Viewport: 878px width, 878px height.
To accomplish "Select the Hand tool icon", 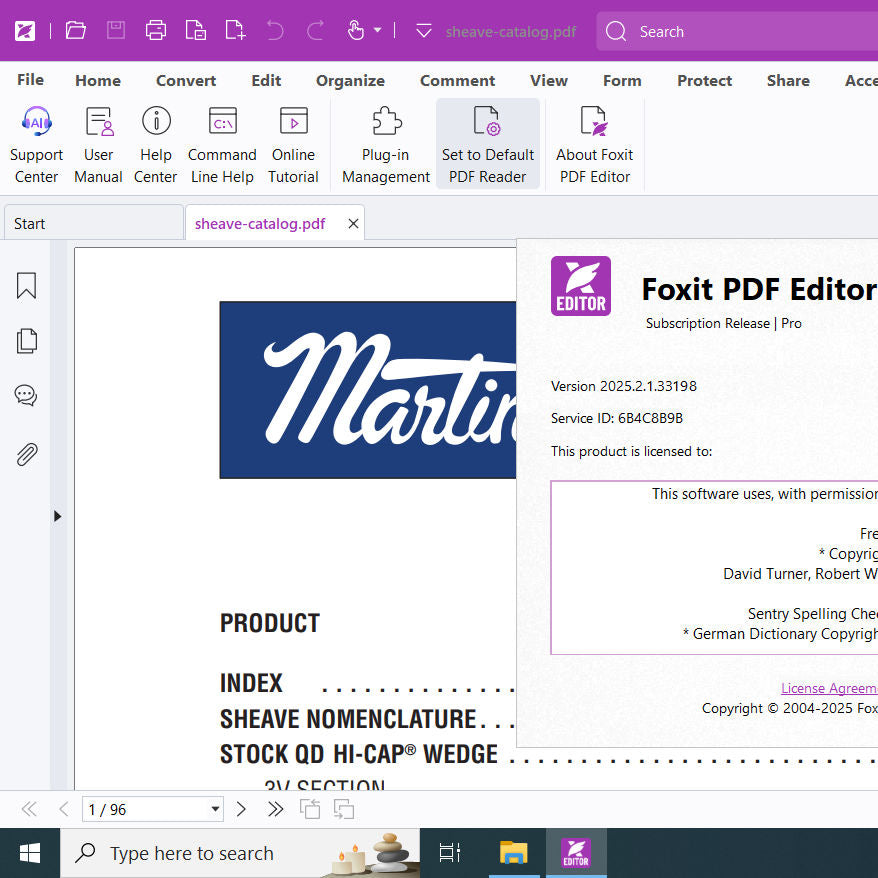I will 356,30.
